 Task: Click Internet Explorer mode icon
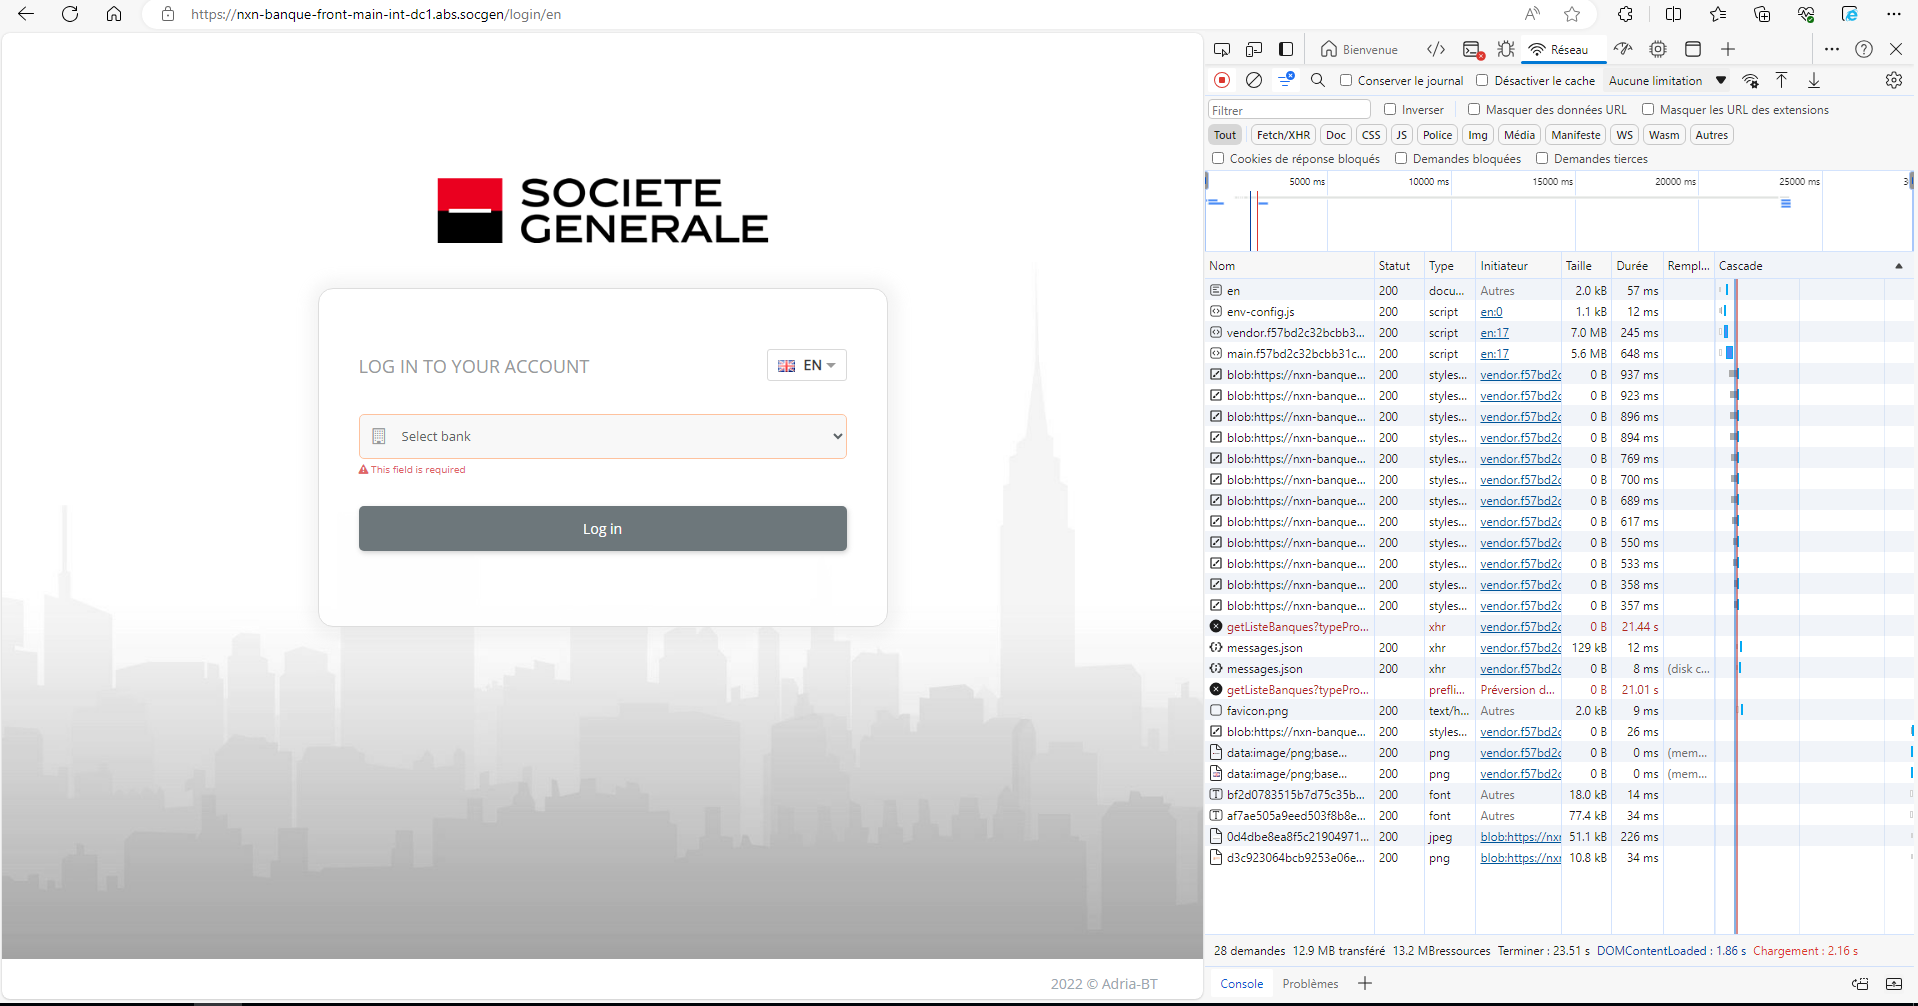1850,14
